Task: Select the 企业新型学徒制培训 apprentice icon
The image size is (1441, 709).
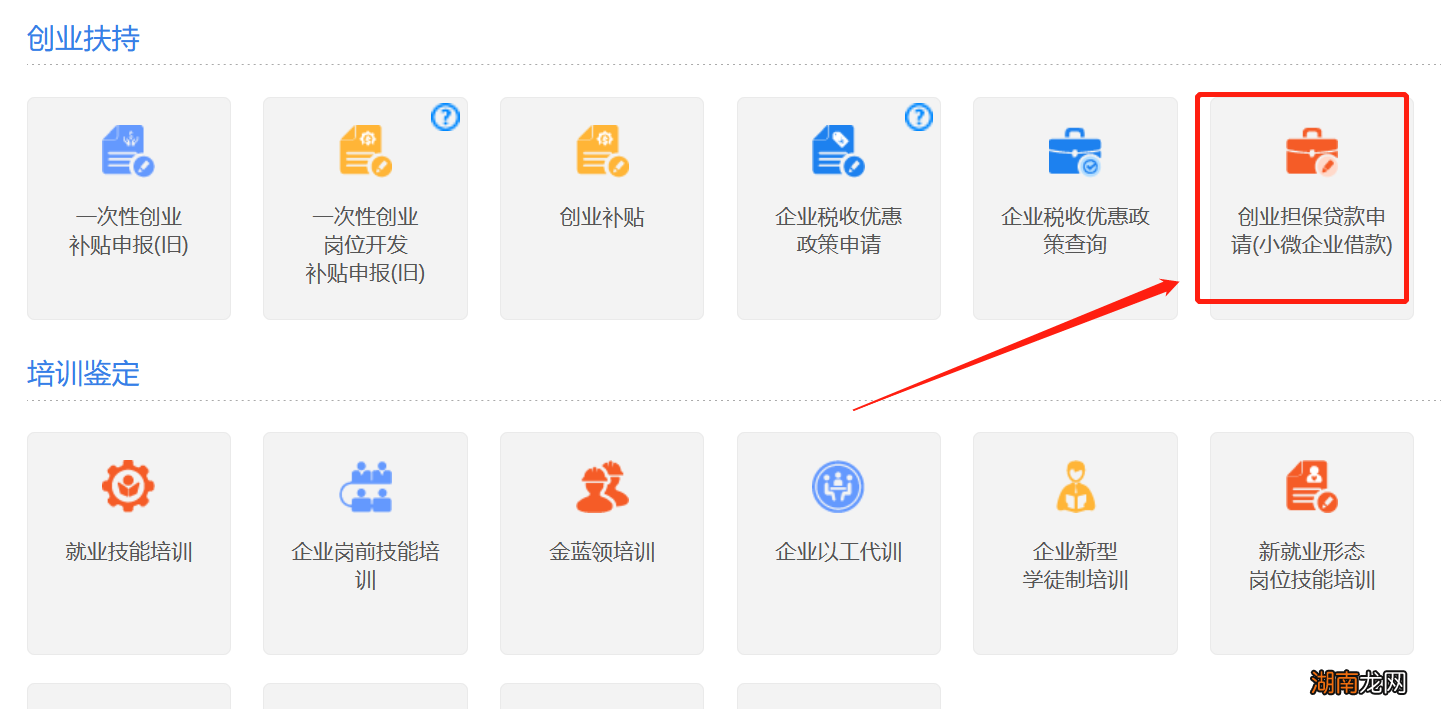Action: pos(1075,485)
